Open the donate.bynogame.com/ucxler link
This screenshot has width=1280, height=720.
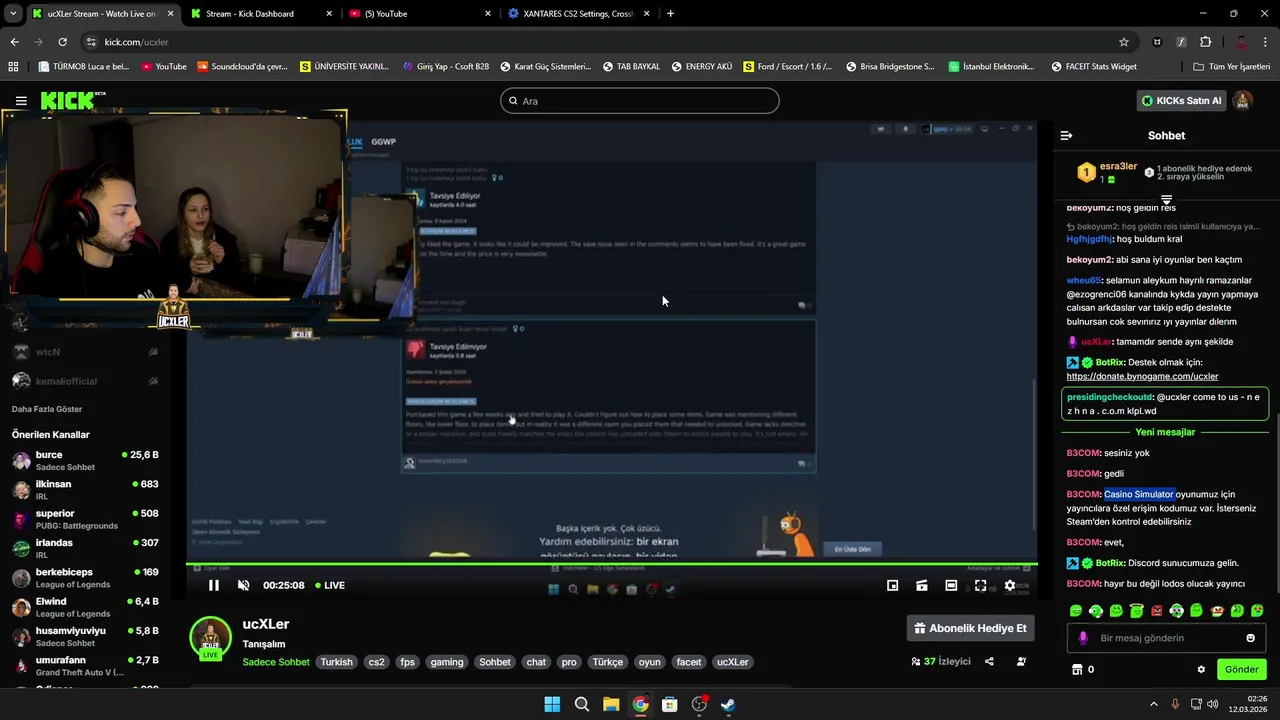click(x=1142, y=376)
